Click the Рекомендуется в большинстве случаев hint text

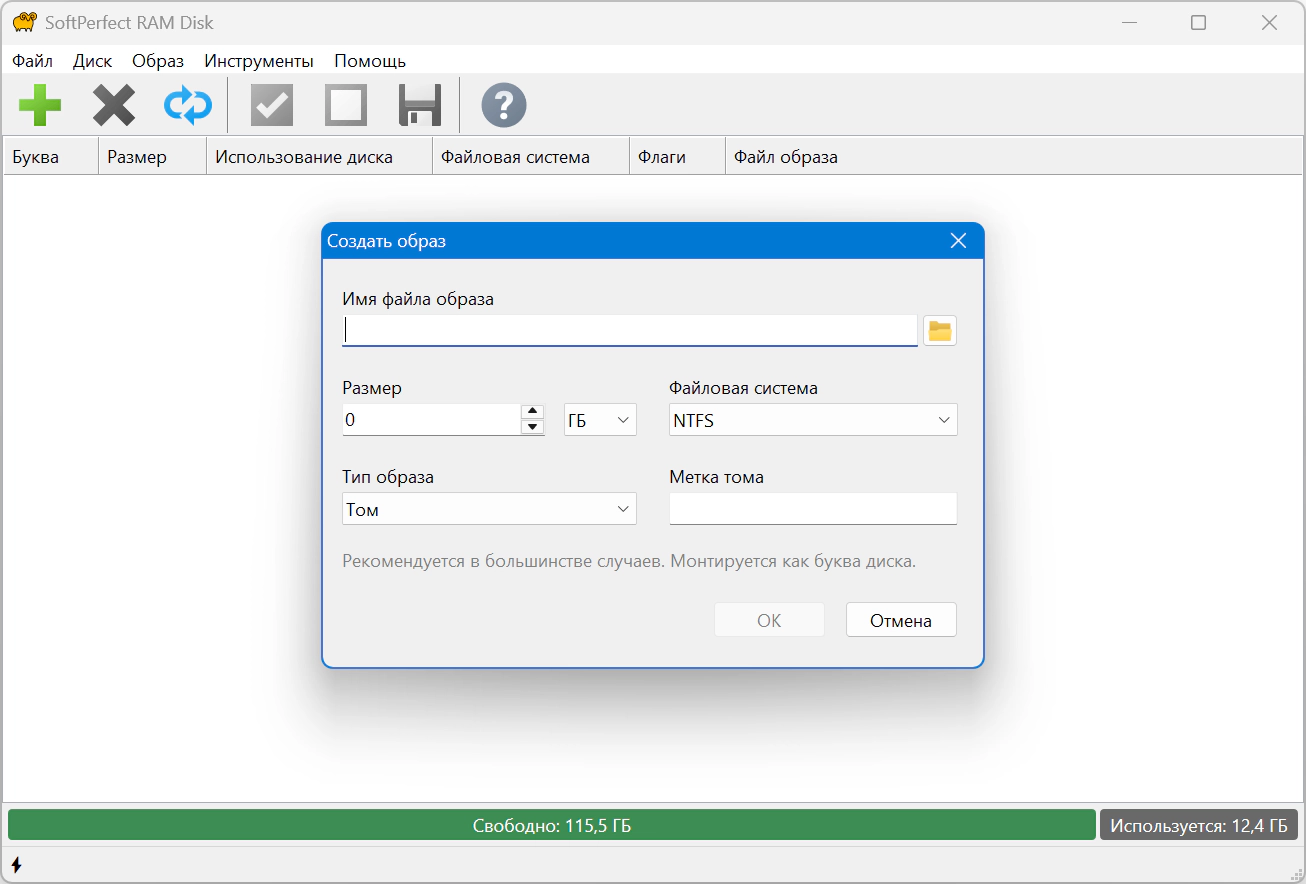629,561
